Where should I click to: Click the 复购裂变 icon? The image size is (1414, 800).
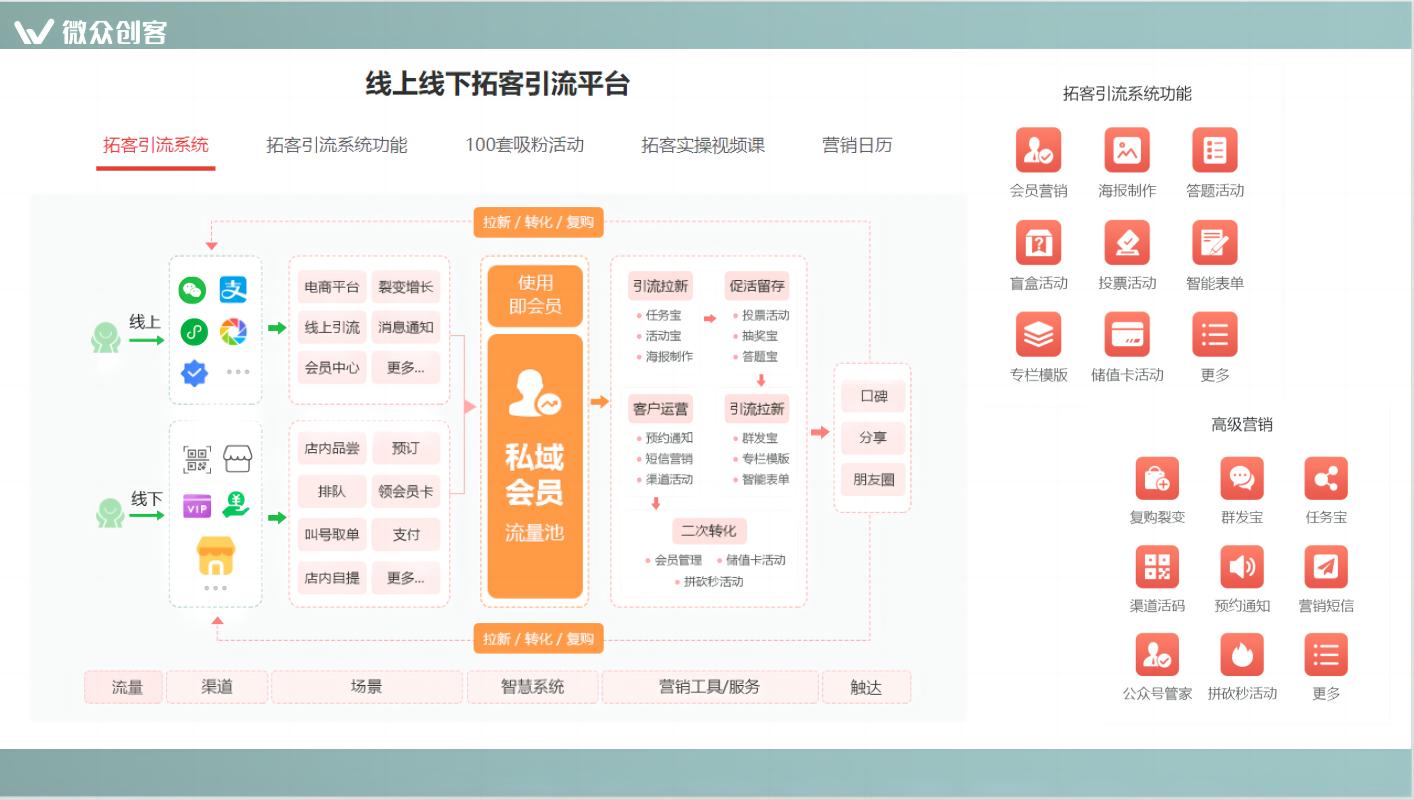(x=1157, y=478)
